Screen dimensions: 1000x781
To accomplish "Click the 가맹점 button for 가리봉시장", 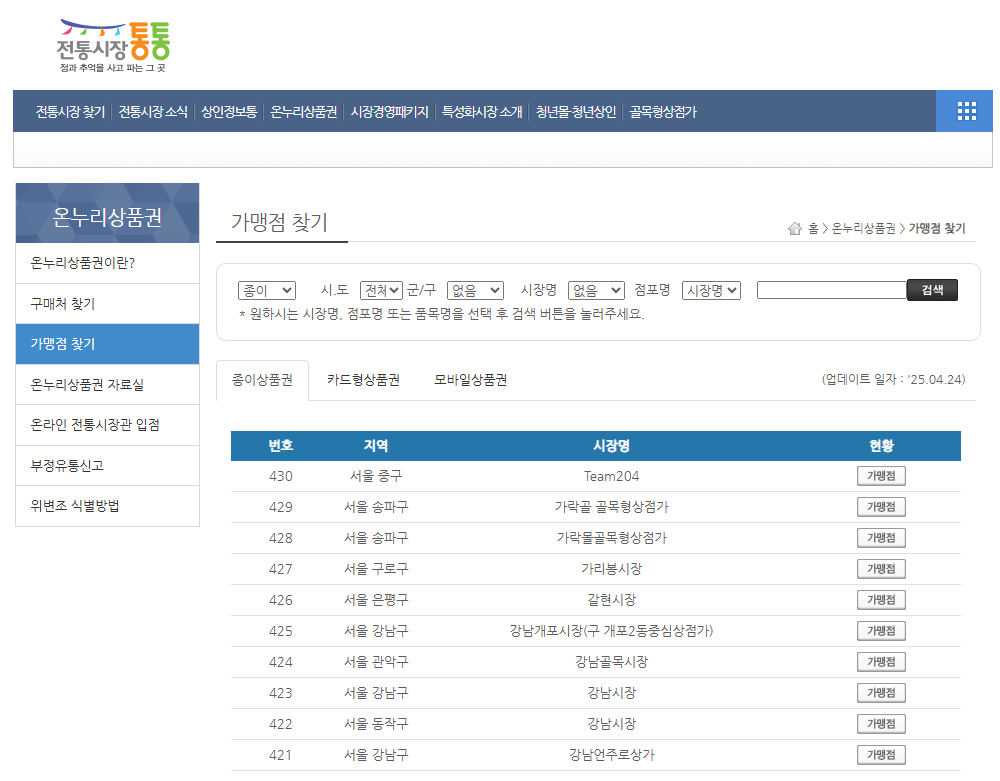I will 880,568.
